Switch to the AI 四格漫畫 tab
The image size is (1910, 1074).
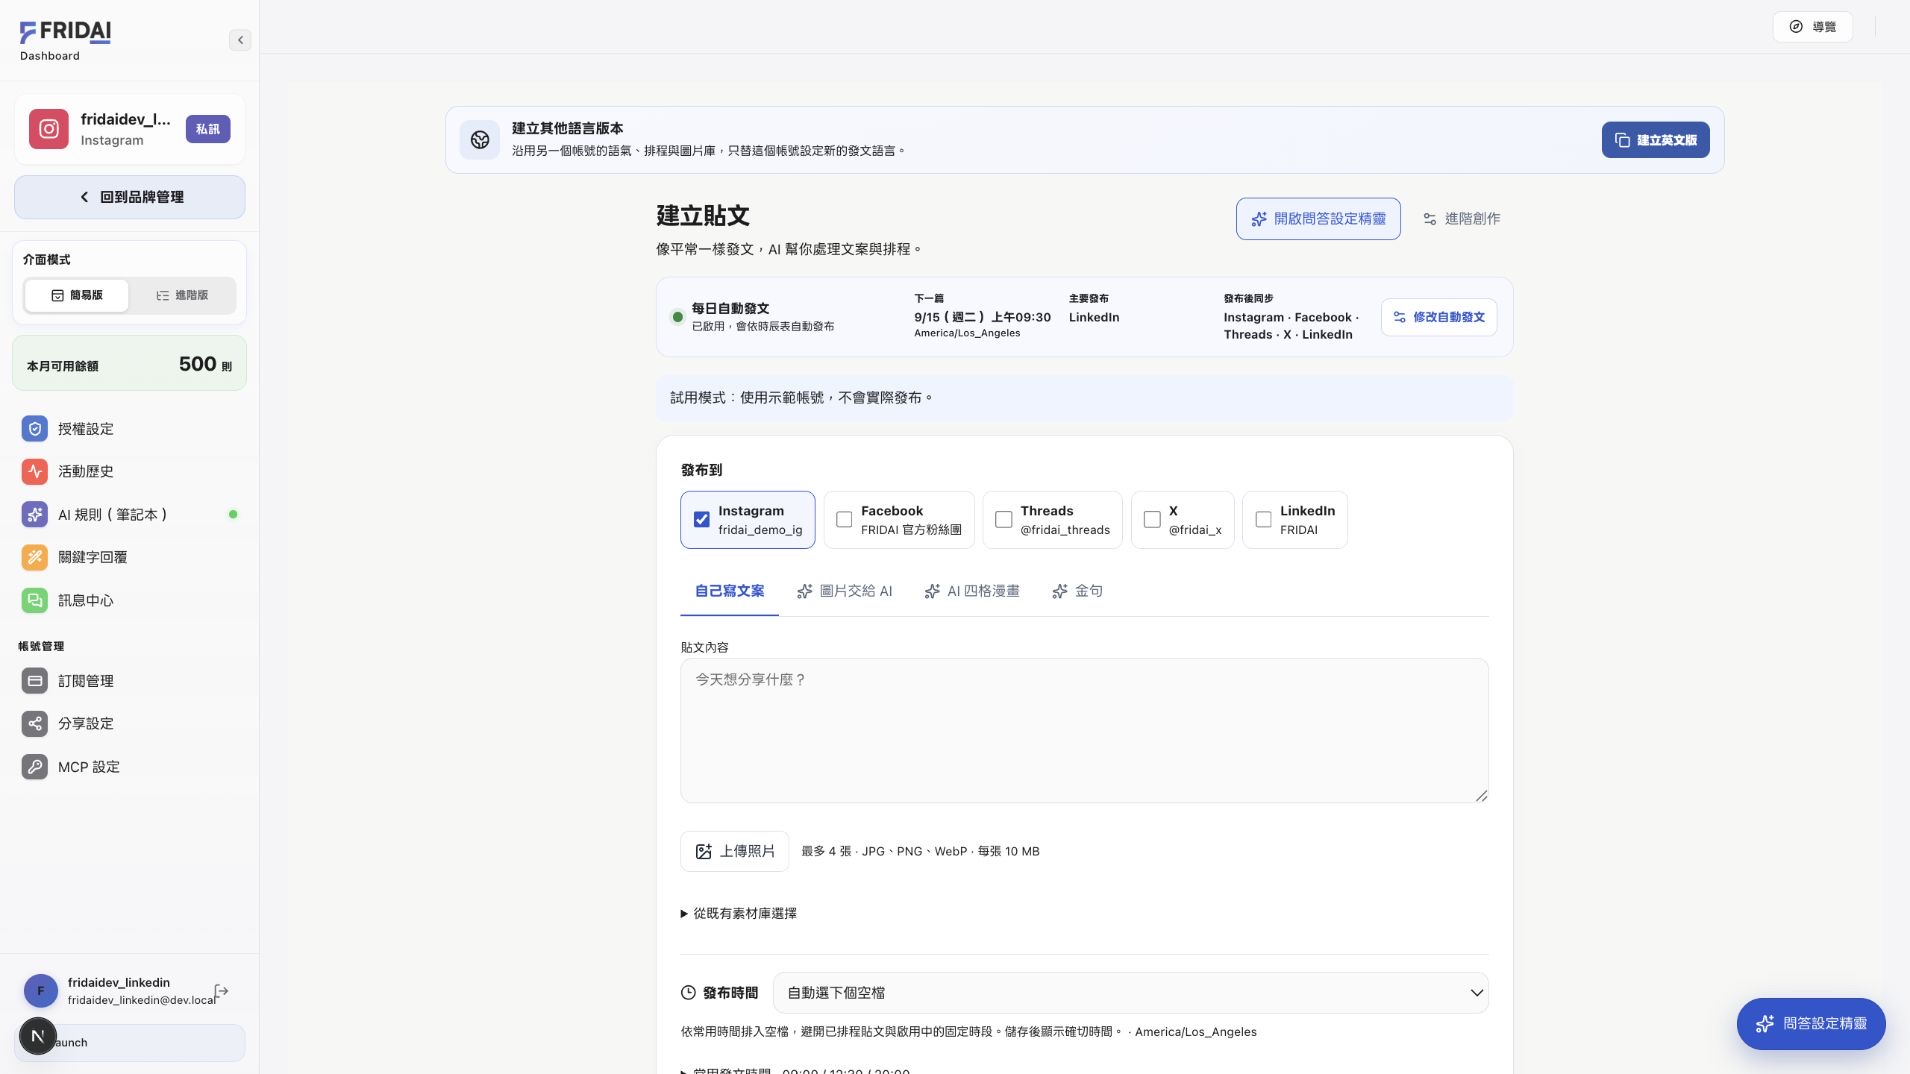click(972, 591)
